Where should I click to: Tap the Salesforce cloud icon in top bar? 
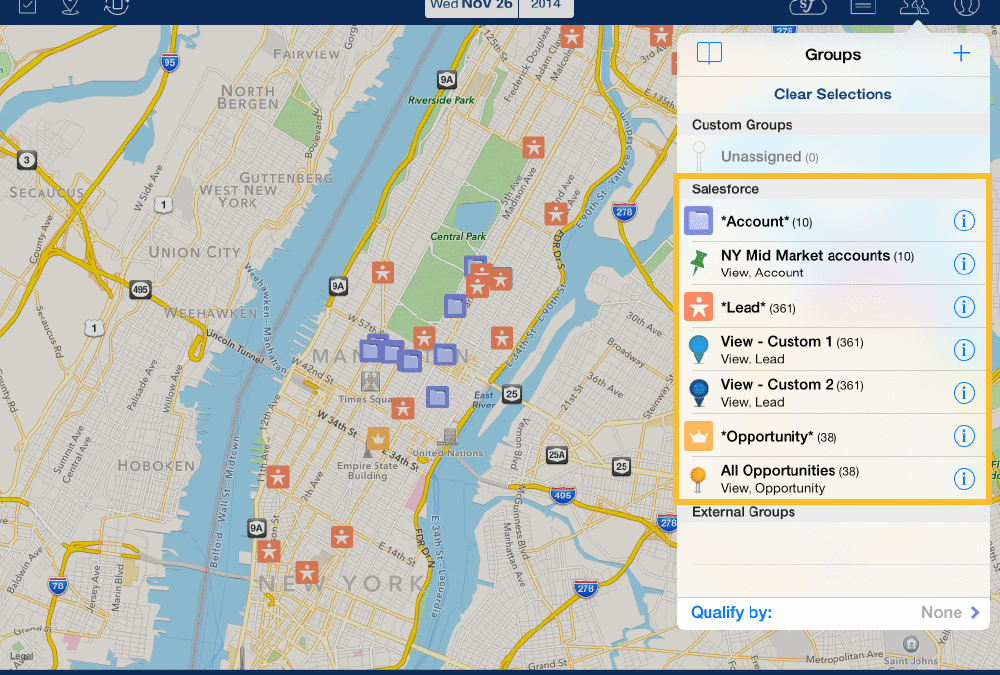[x=808, y=6]
